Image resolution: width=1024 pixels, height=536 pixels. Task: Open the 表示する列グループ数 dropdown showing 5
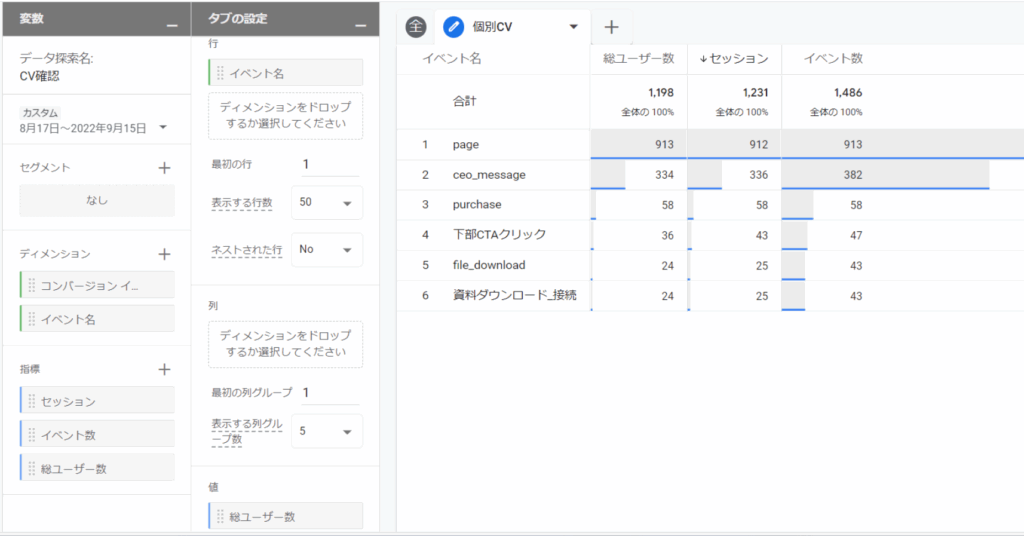pyautogui.click(x=327, y=431)
